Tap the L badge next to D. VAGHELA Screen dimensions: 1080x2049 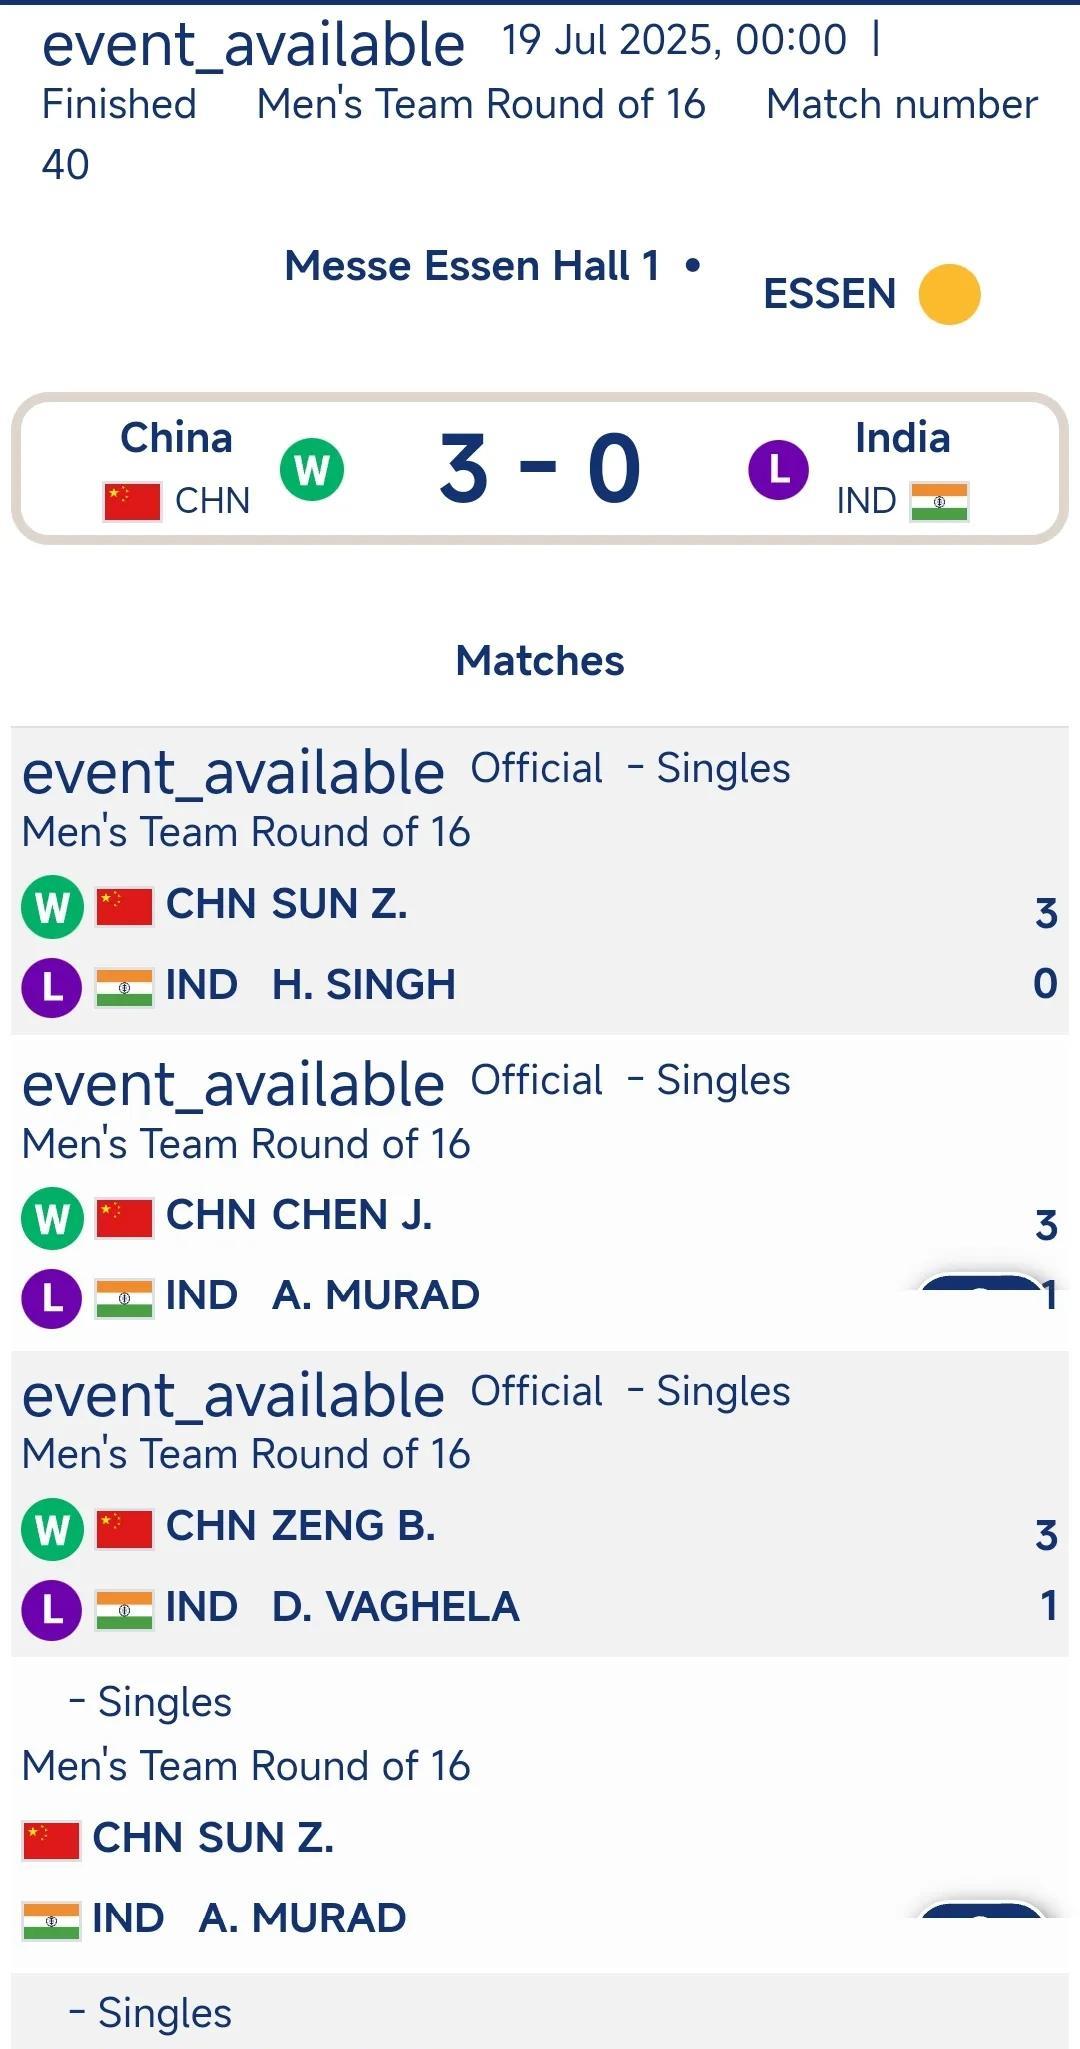(52, 1609)
